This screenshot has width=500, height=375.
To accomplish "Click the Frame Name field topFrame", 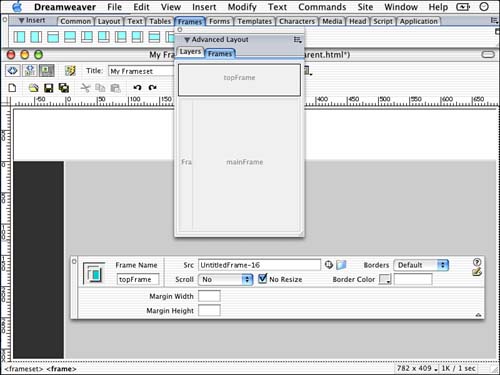I will click(x=138, y=279).
